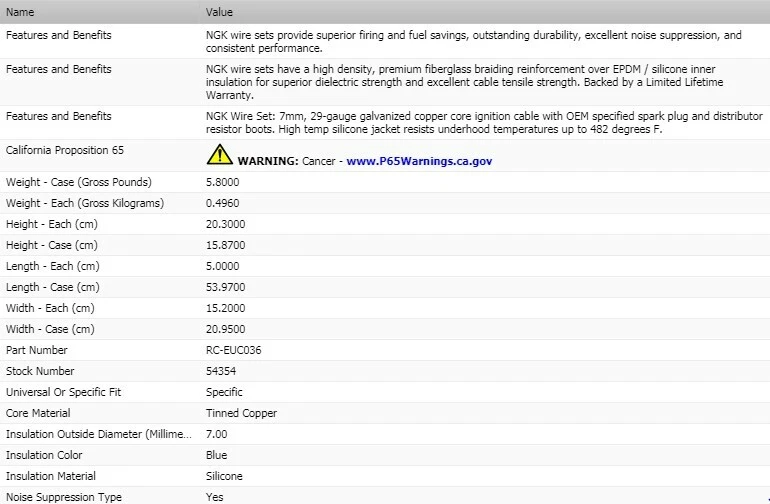Image resolution: width=770 pixels, height=504 pixels.
Task: Click the Insulation Color label
Action: 44,455
